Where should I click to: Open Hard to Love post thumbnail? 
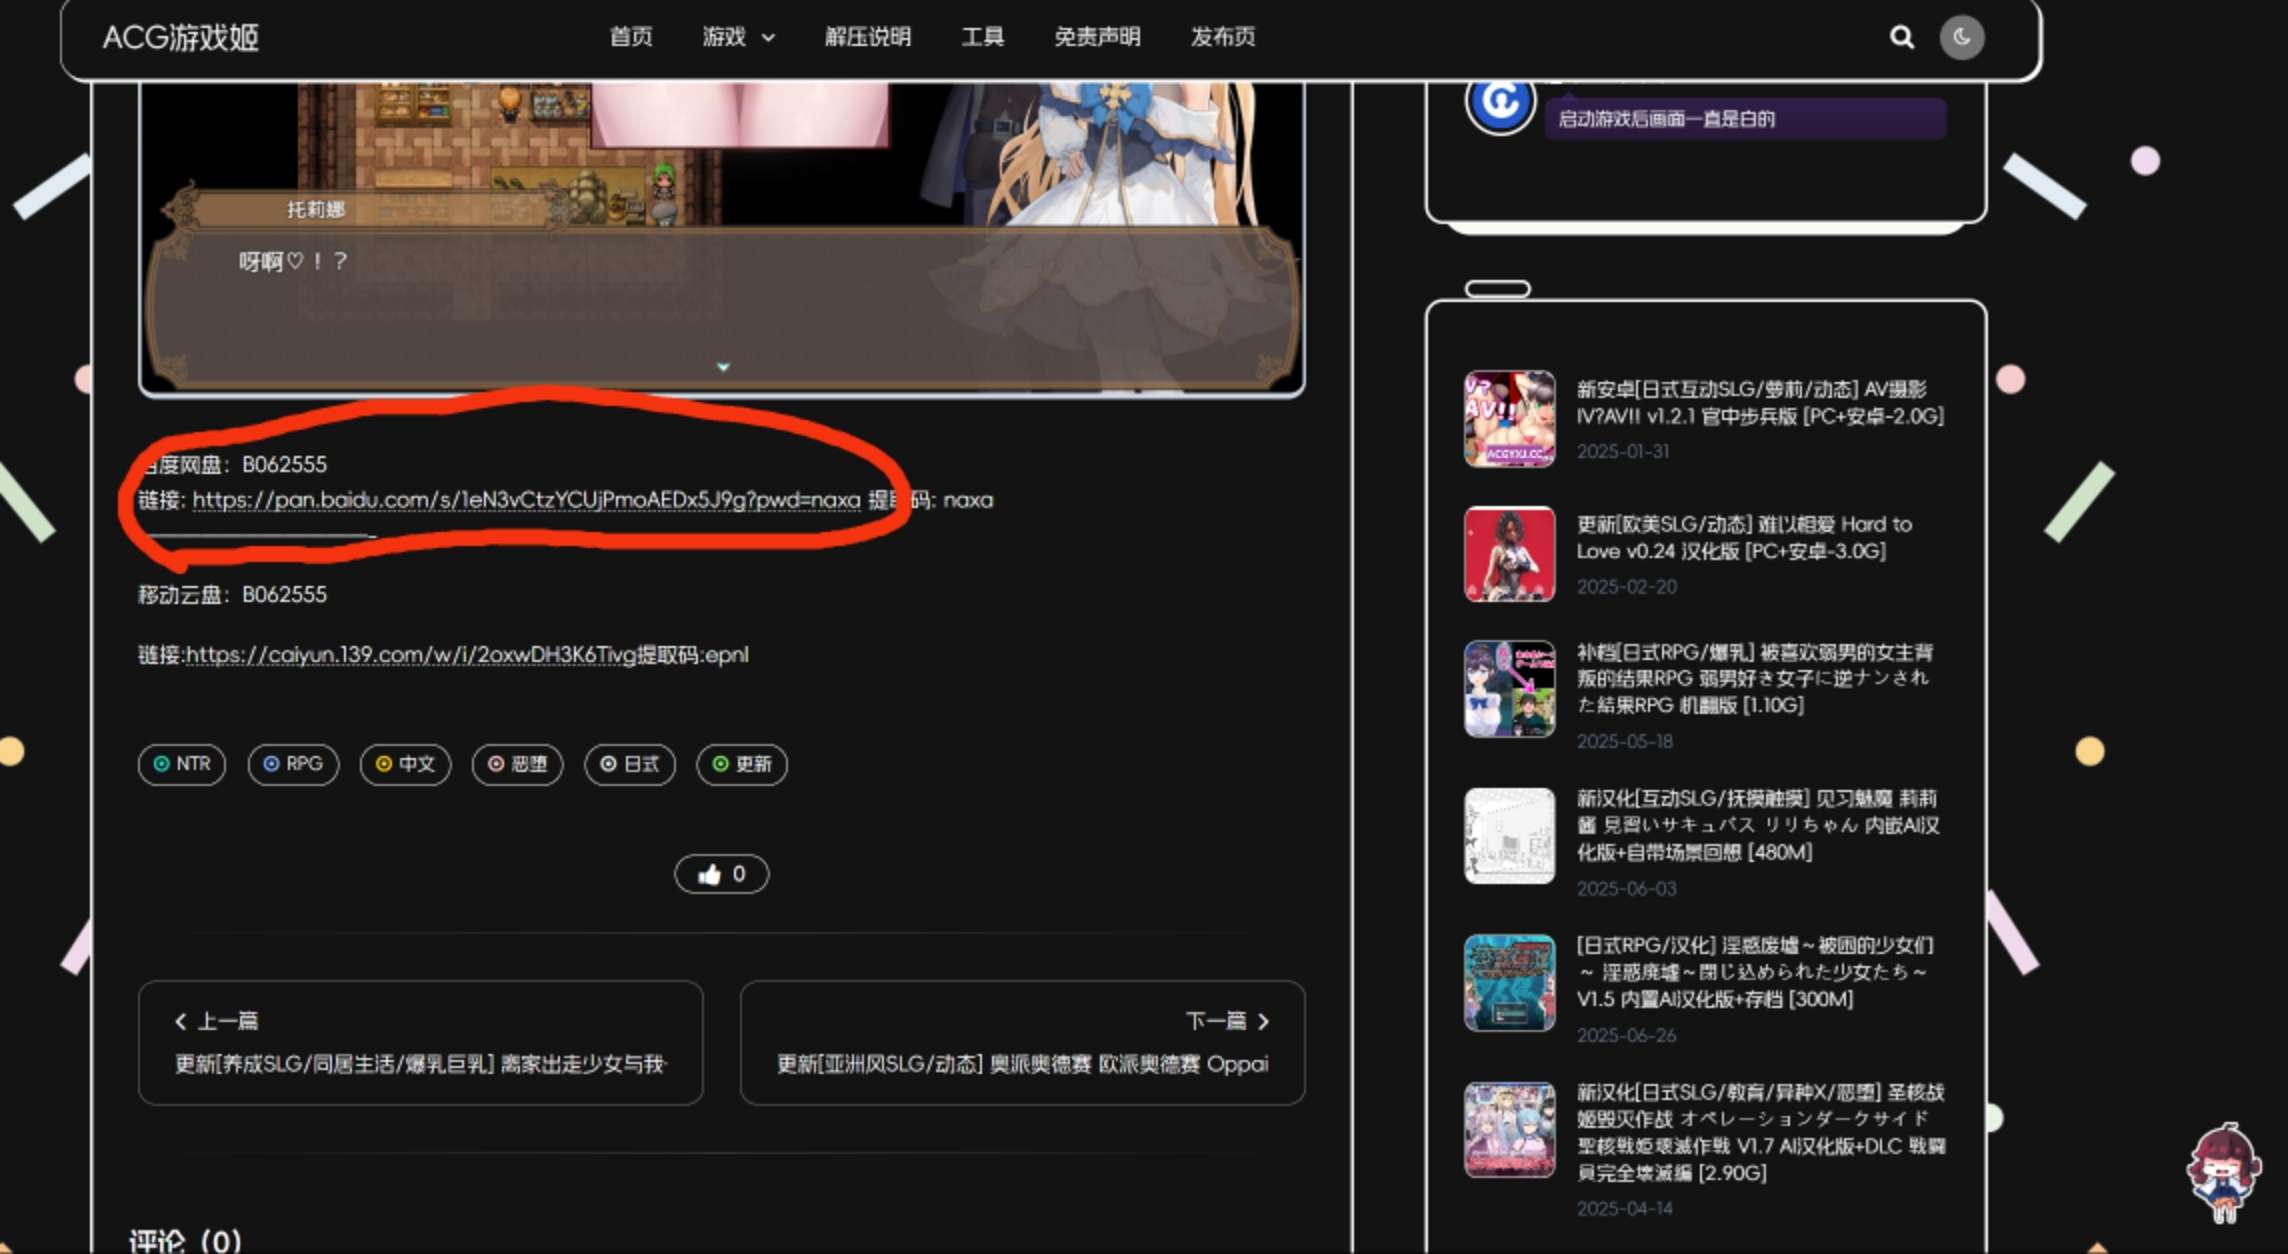1509,554
